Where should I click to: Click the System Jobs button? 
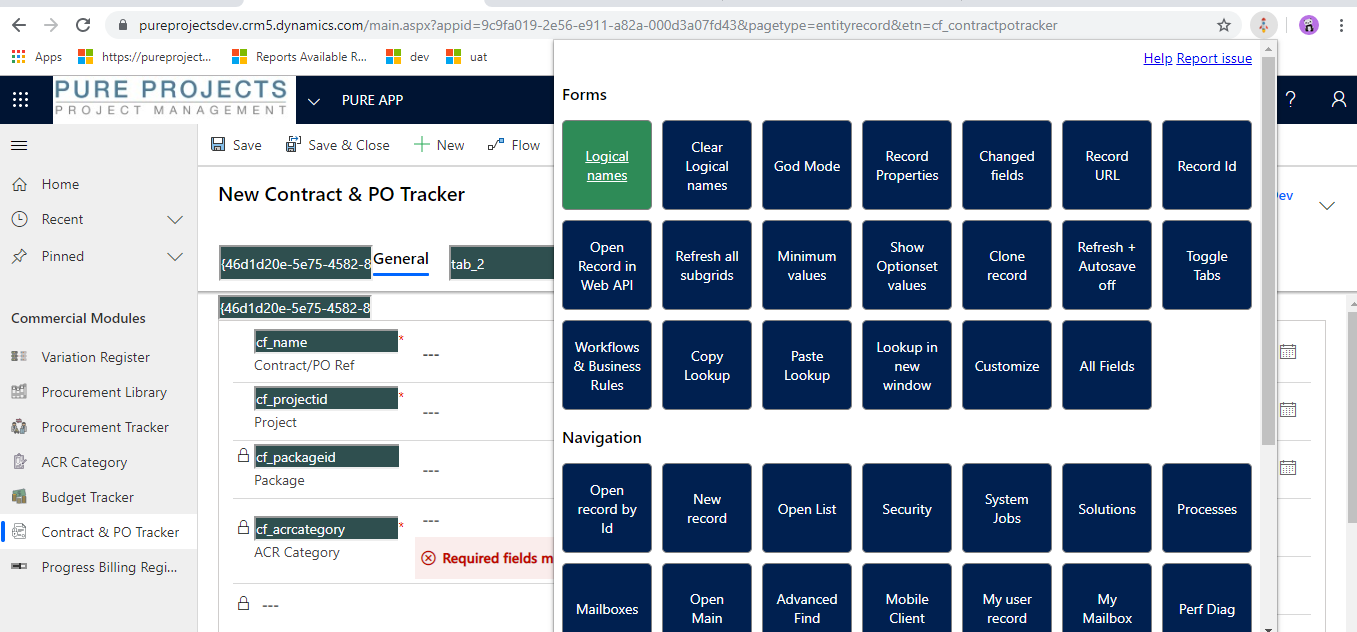(x=1007, y=508)
